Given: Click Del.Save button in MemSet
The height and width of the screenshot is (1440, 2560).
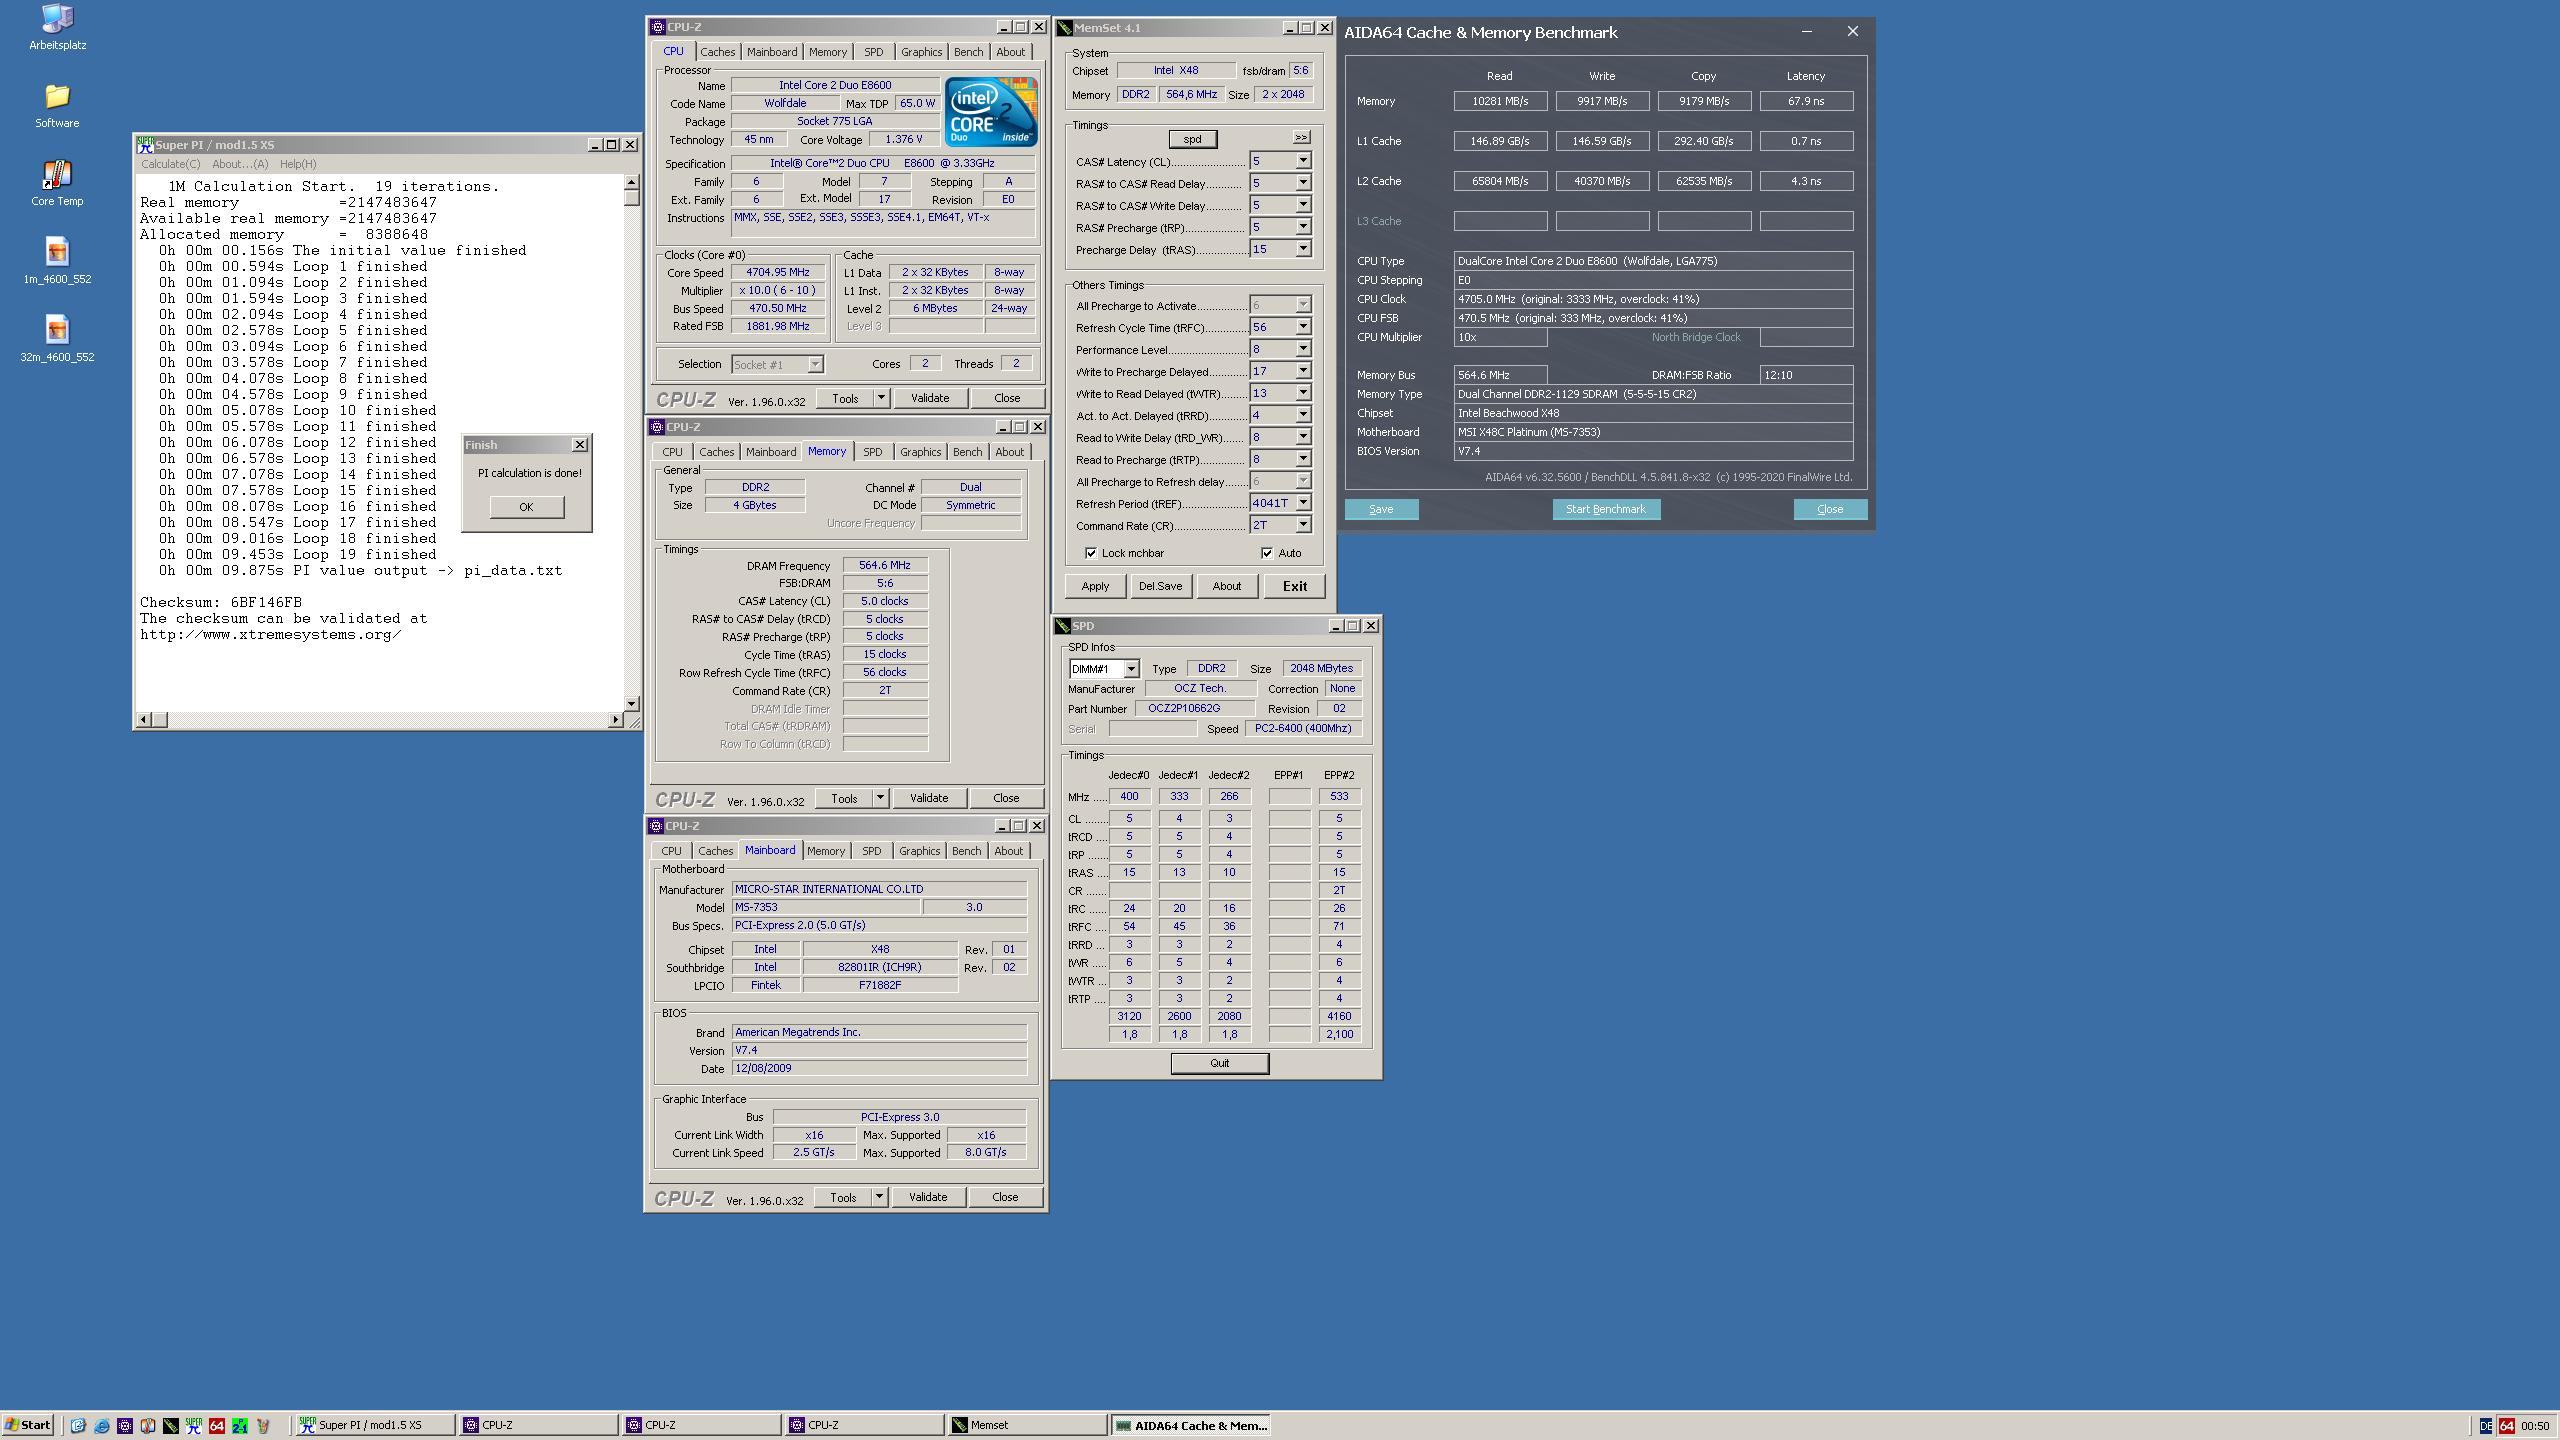Looking at the screenshot, I should pos(1160,586).
